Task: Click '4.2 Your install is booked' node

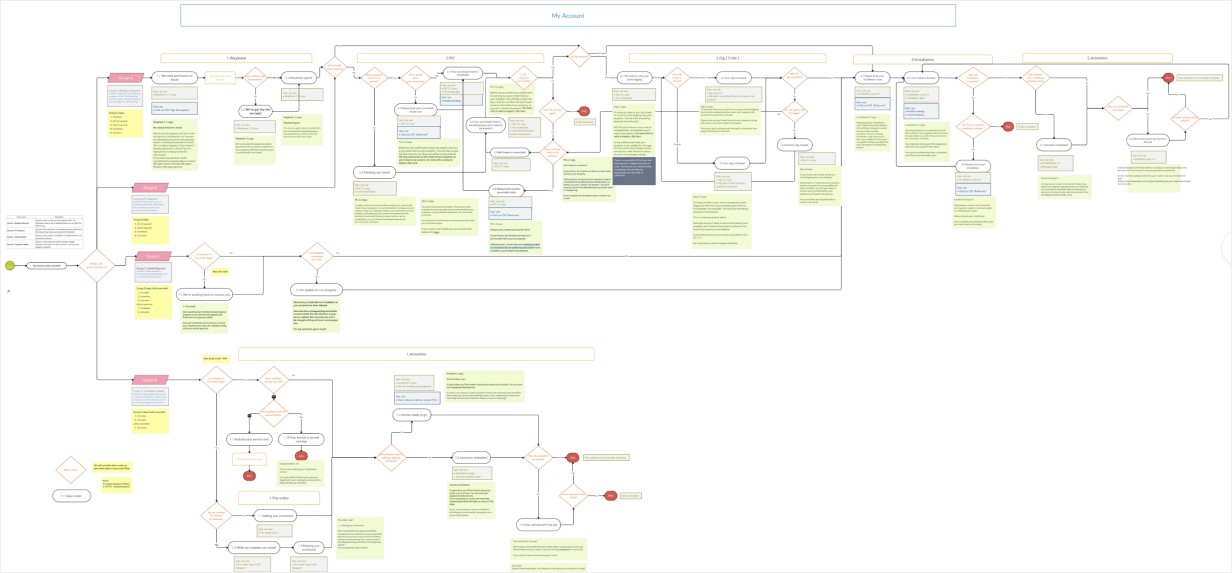Action: click(x=921, y=78)
